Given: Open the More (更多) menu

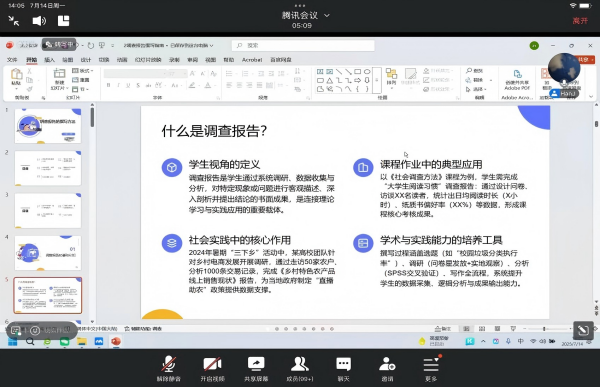Looking at the screenshot, I should coord(431,369).
